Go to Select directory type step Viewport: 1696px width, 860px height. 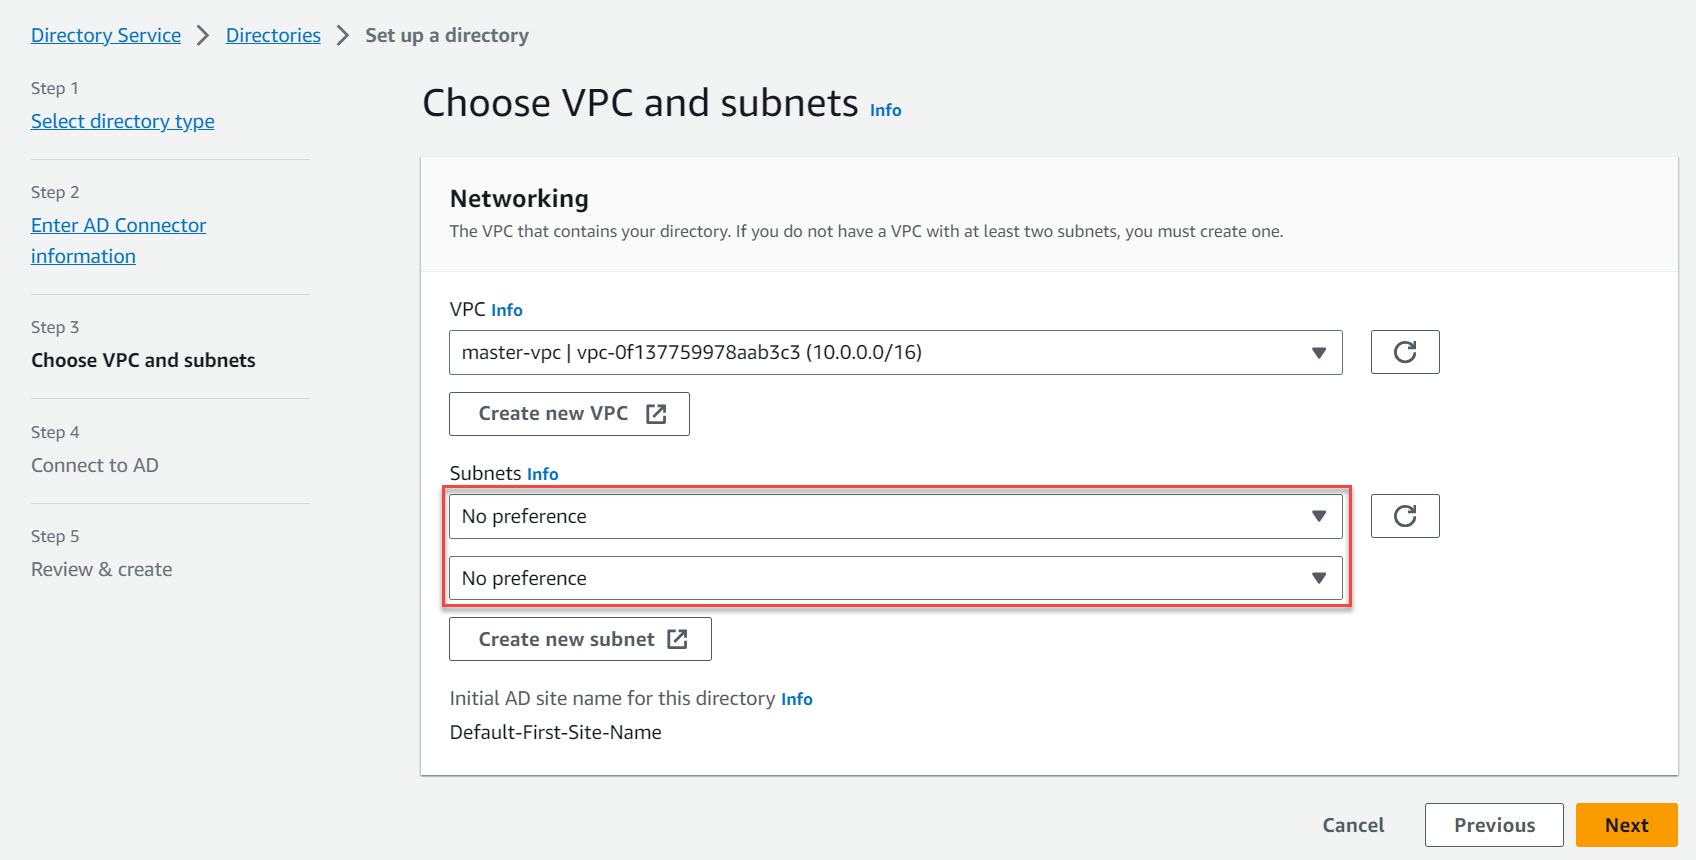pyautogui.click(x=123, y=121)
